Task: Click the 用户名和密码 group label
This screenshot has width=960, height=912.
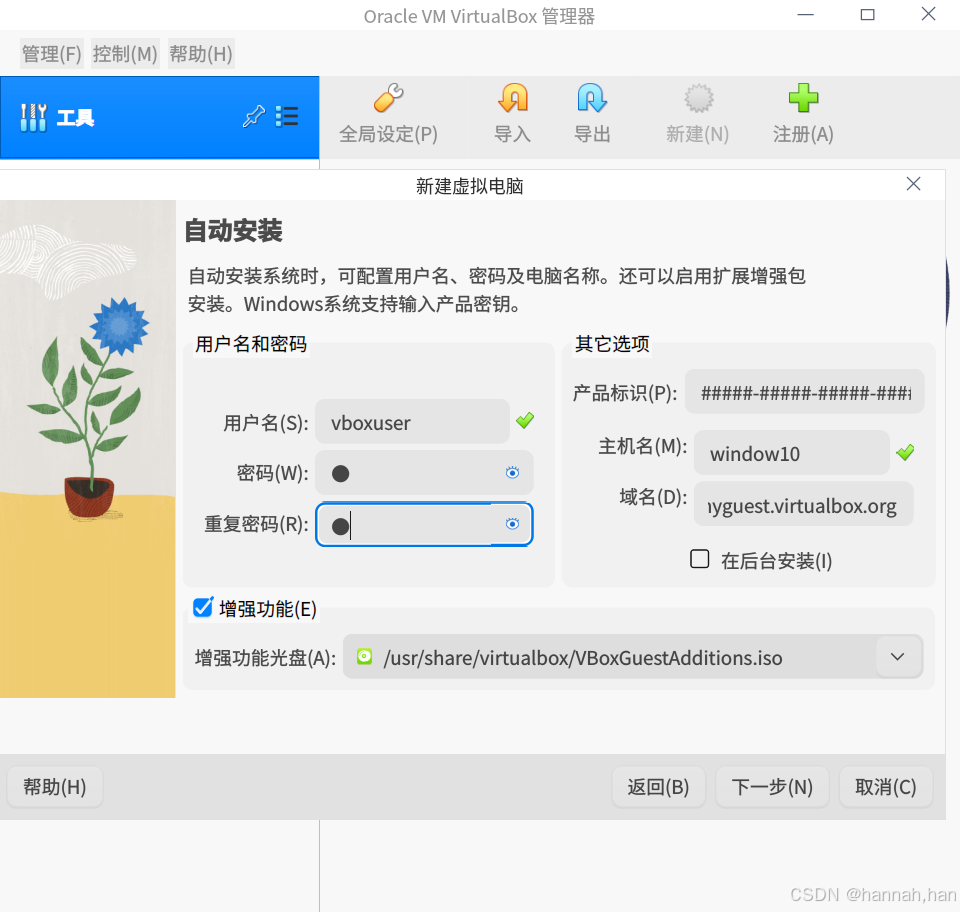Action: pos(251,344)
